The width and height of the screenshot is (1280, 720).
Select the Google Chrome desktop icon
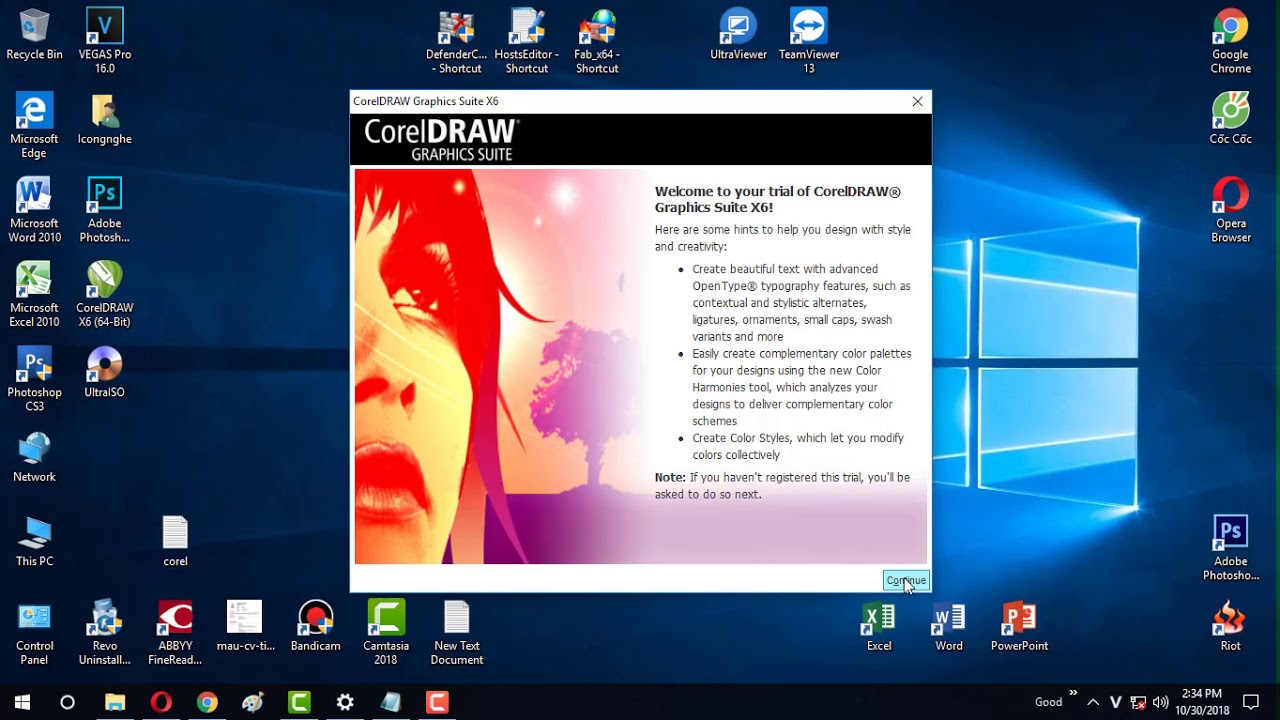[1230, 41]
